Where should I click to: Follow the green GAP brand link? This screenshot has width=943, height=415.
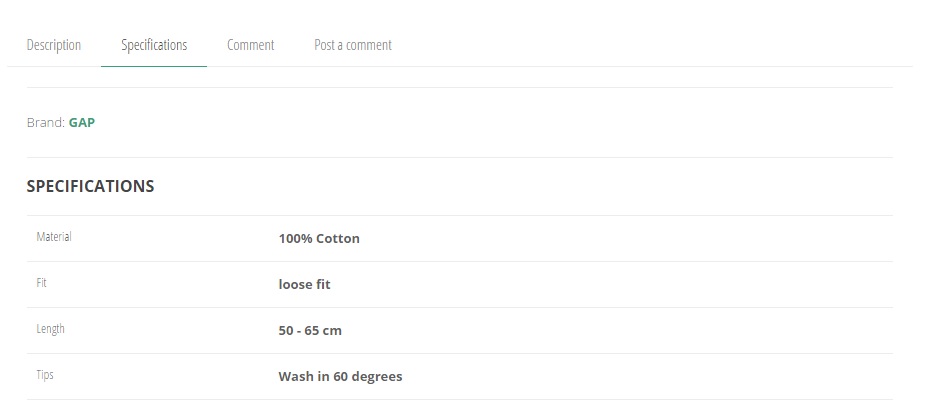(x=82, y=123)
